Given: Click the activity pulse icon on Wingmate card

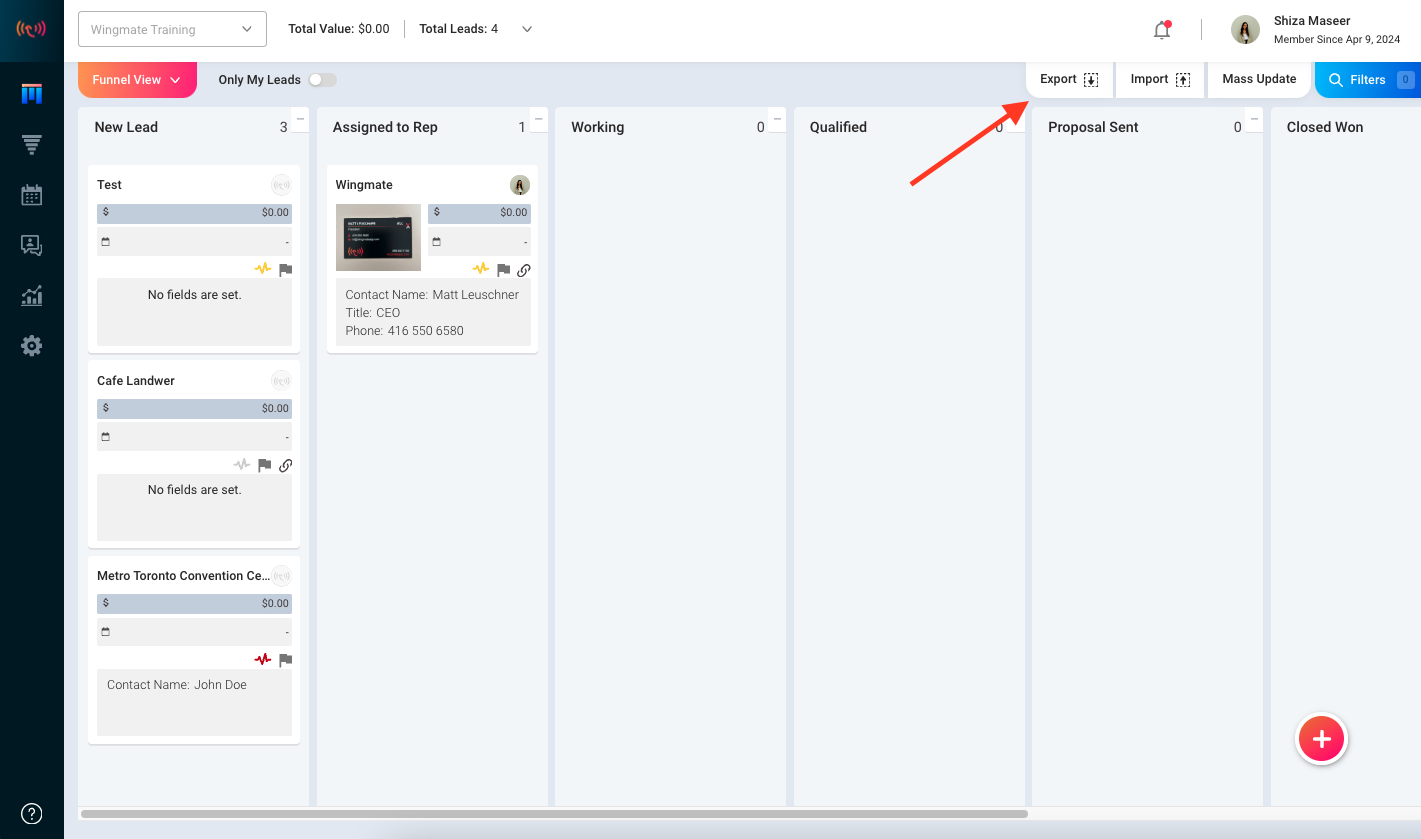Looking at the screenshot, I should pos(481,269).
